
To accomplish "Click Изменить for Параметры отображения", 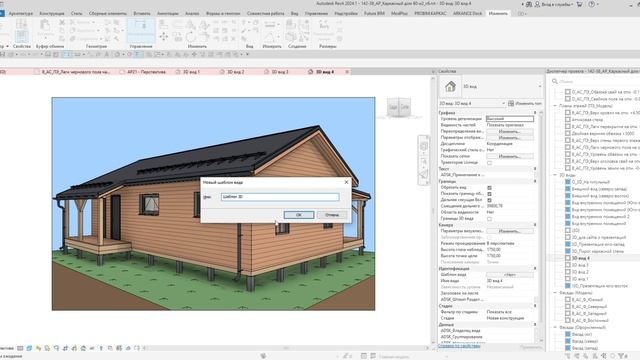I will tap(510, 138).
